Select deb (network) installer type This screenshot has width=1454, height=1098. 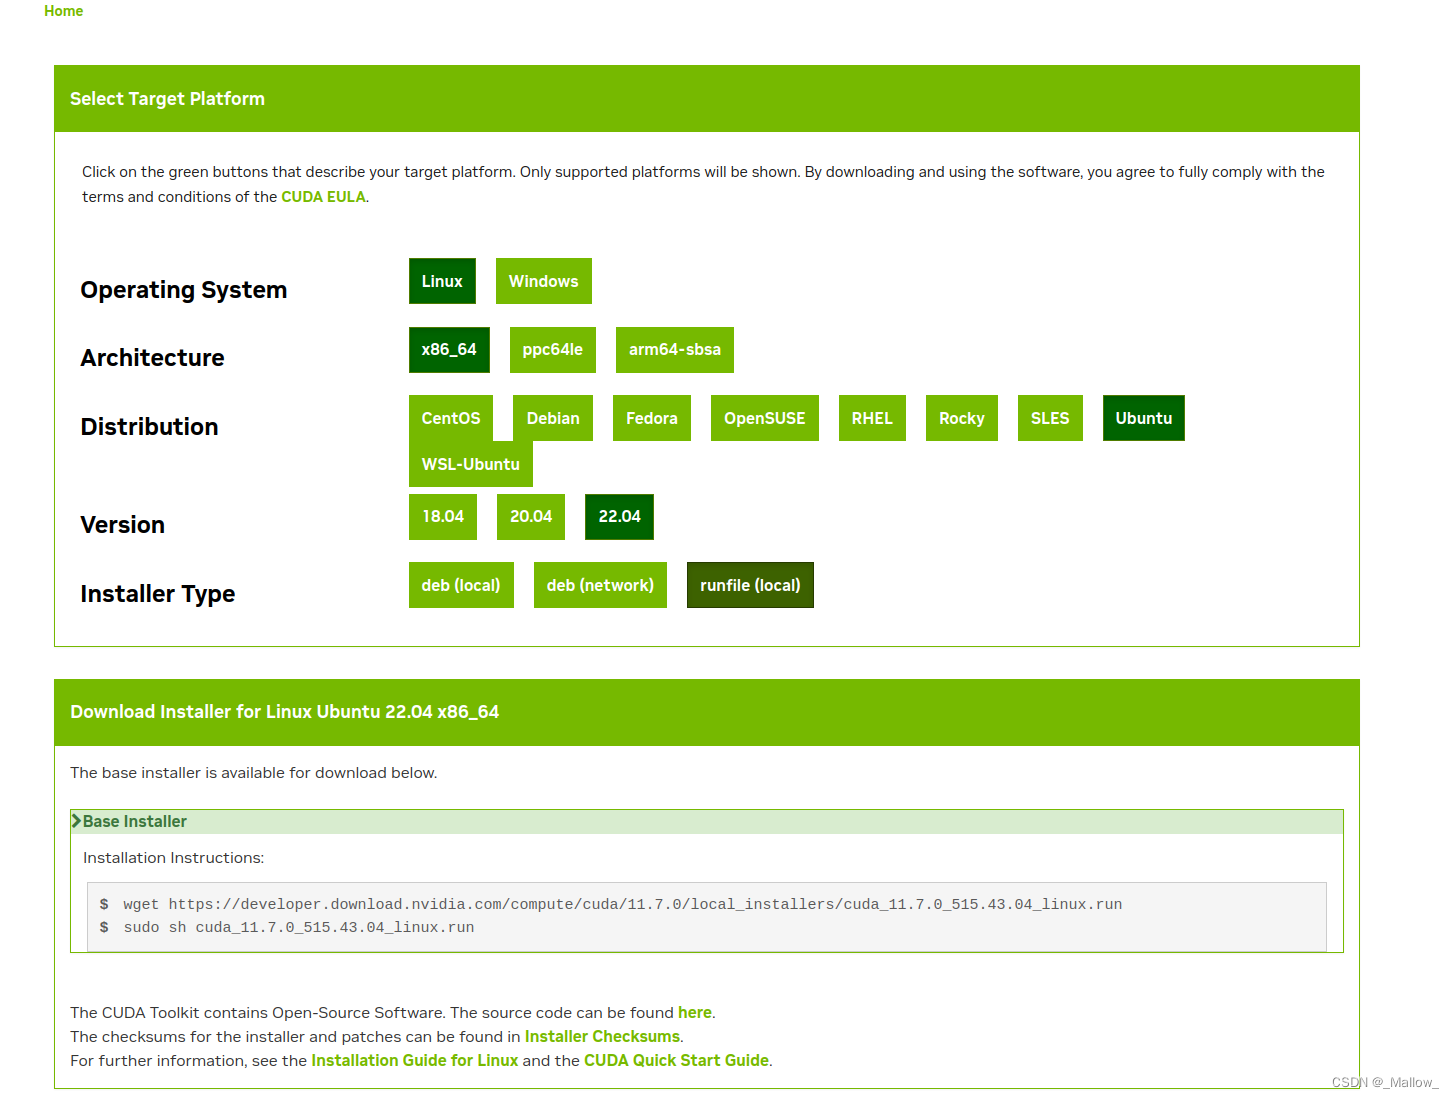[600, 585]
